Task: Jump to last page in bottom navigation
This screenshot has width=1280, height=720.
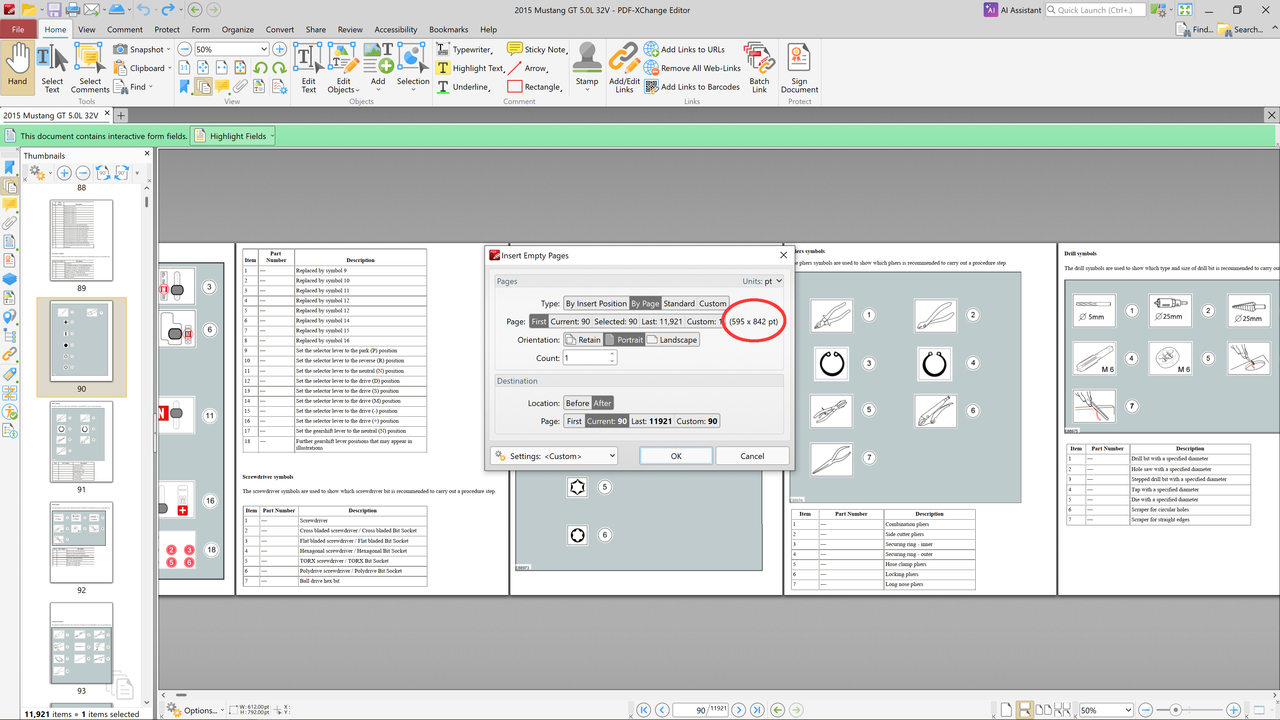Action: (x=759, y=710)
